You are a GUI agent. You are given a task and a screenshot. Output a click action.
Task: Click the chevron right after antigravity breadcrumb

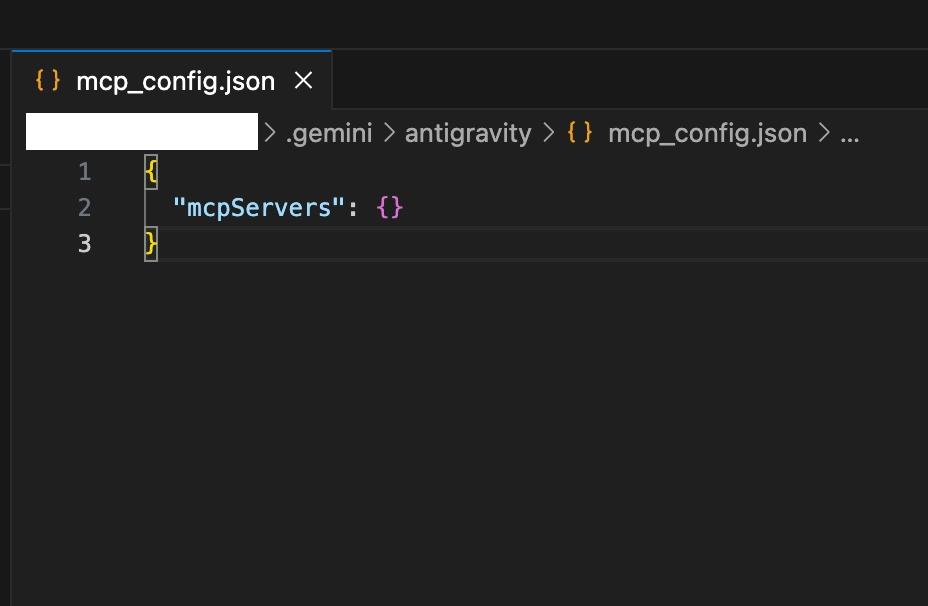click(x=549, y=133)
